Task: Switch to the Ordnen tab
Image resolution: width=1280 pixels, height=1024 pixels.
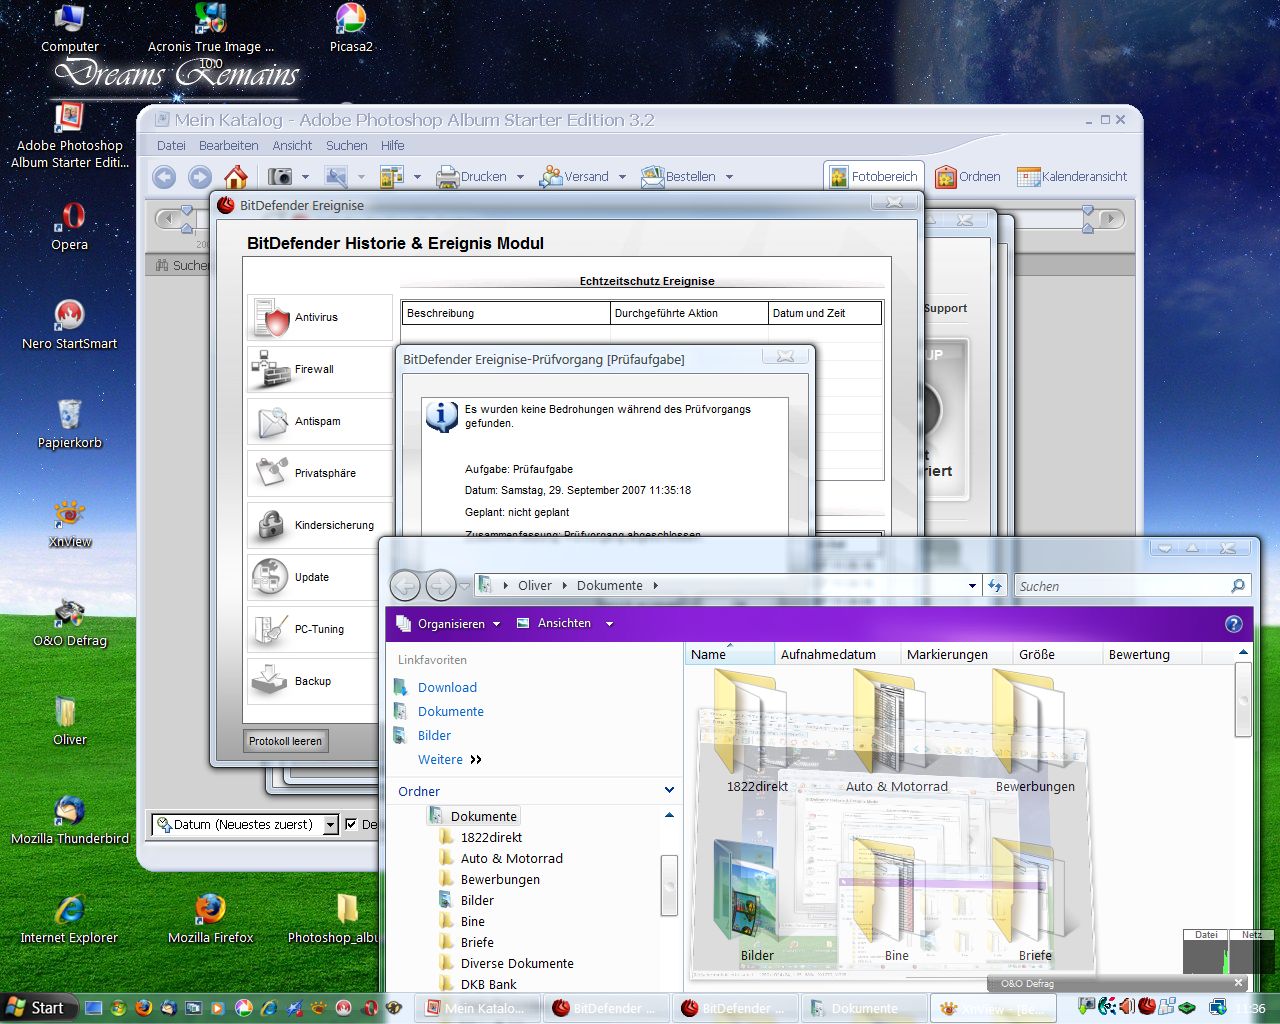Action: tap(968, 177)
